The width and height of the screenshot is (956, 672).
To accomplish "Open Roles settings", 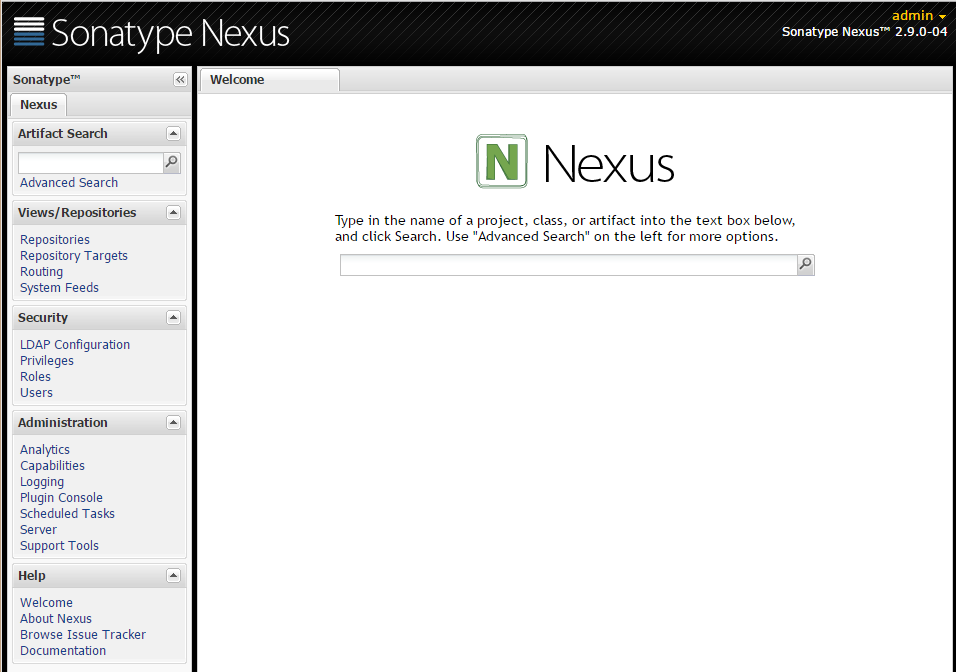I will [35, 377].
